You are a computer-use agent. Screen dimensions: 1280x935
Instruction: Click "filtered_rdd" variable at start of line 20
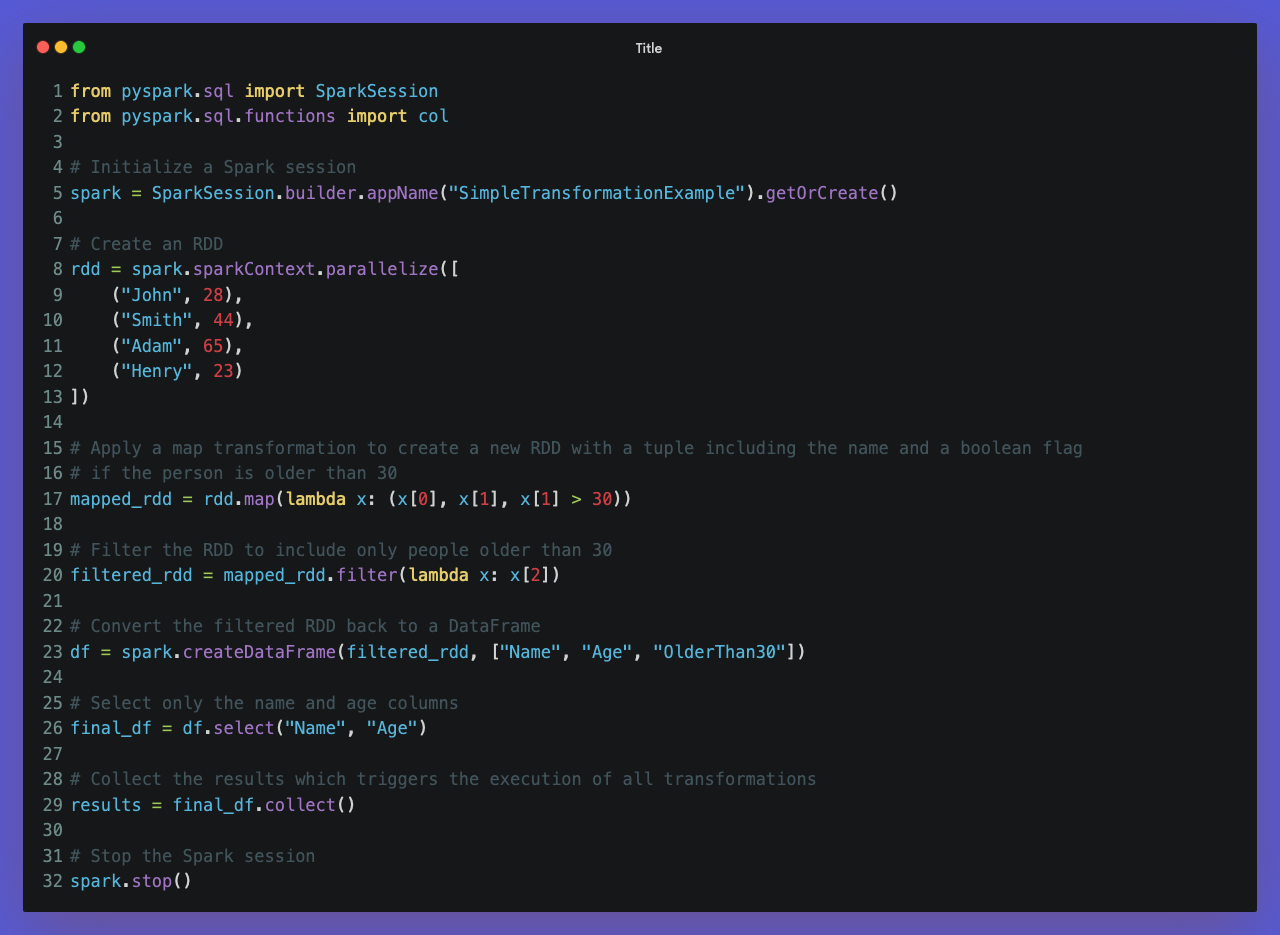[131, 575]
